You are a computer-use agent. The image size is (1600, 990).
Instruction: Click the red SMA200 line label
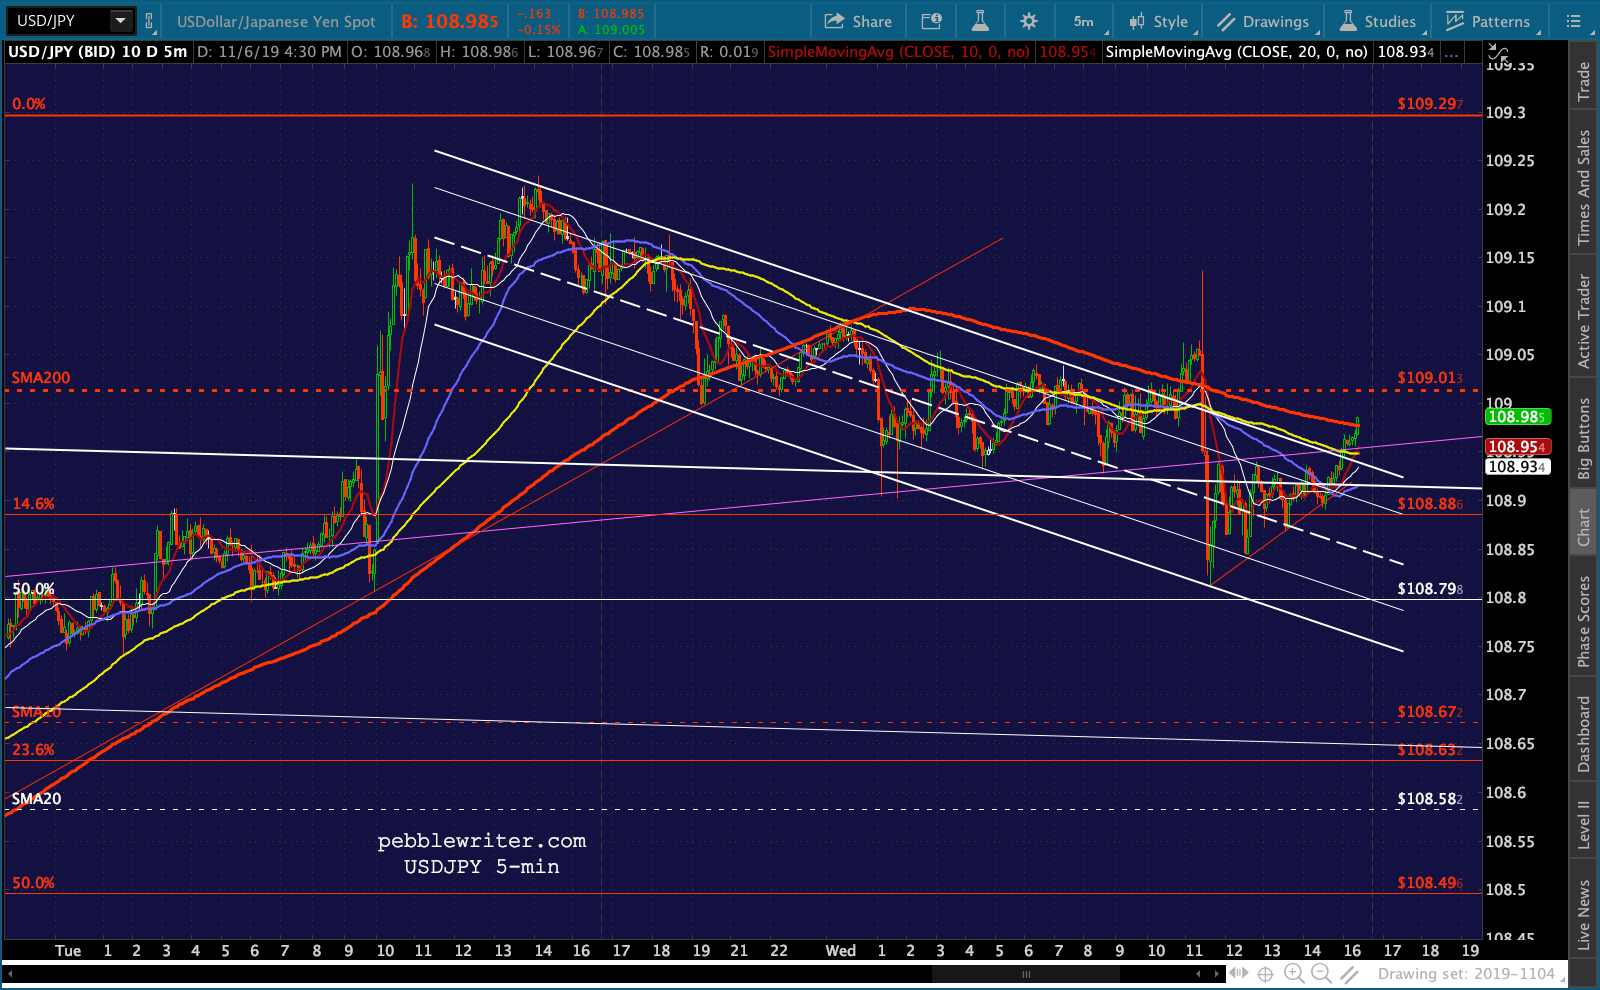[x=41, y=378]
